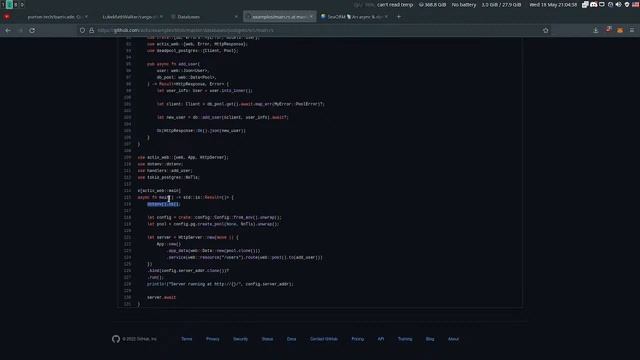Switch to the barricade tab
640x360 pixels.
click(x=54, y=17)
